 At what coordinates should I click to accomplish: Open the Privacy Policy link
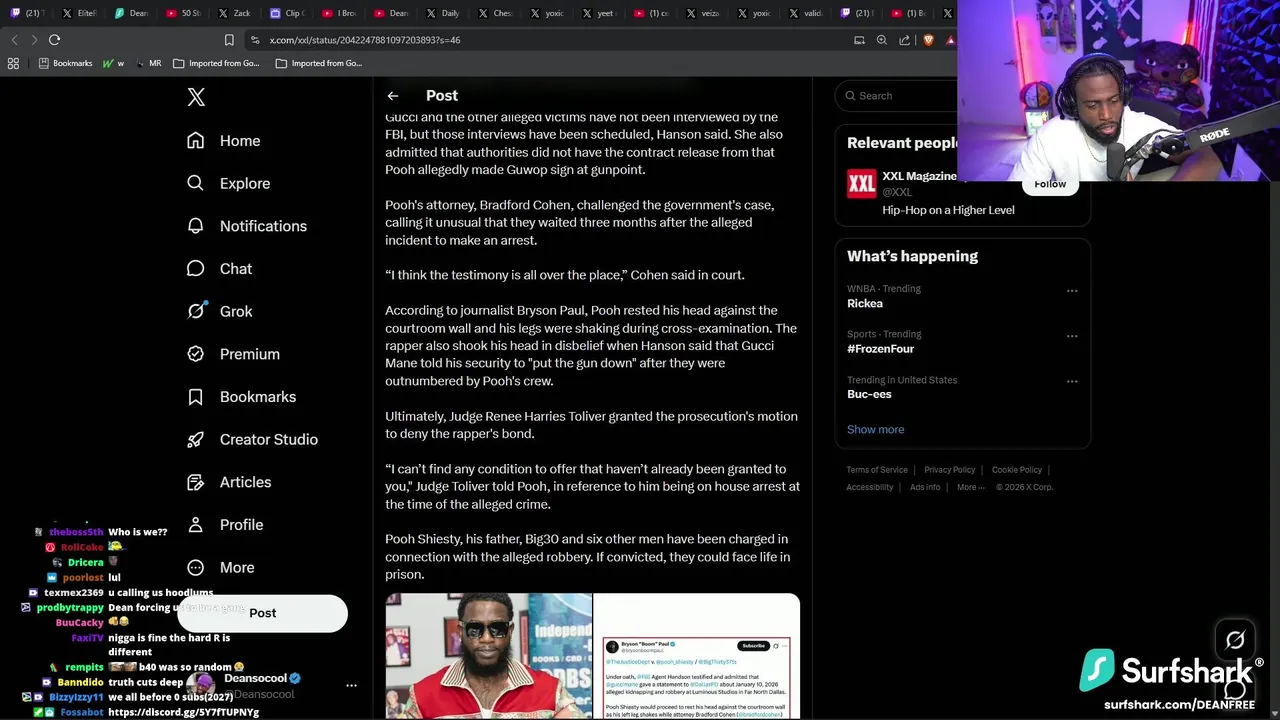click(949, 470)
